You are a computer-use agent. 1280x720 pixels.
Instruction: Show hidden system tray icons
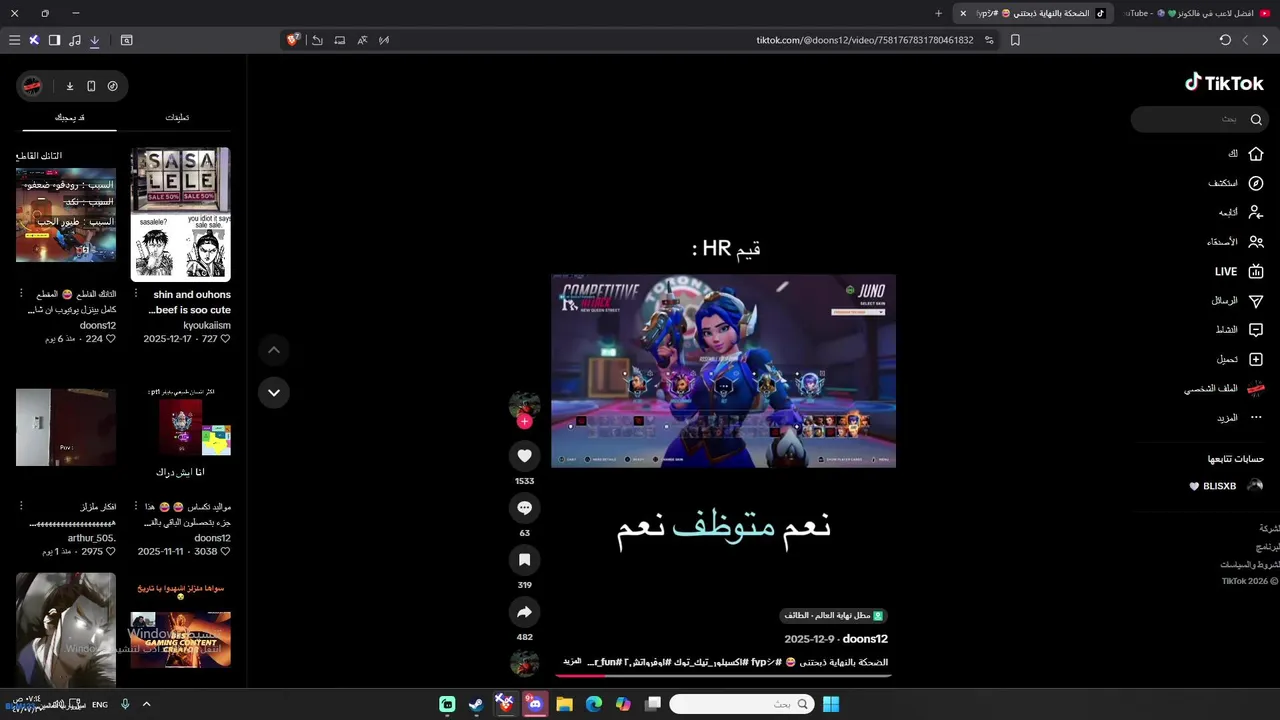coord(146,704)
